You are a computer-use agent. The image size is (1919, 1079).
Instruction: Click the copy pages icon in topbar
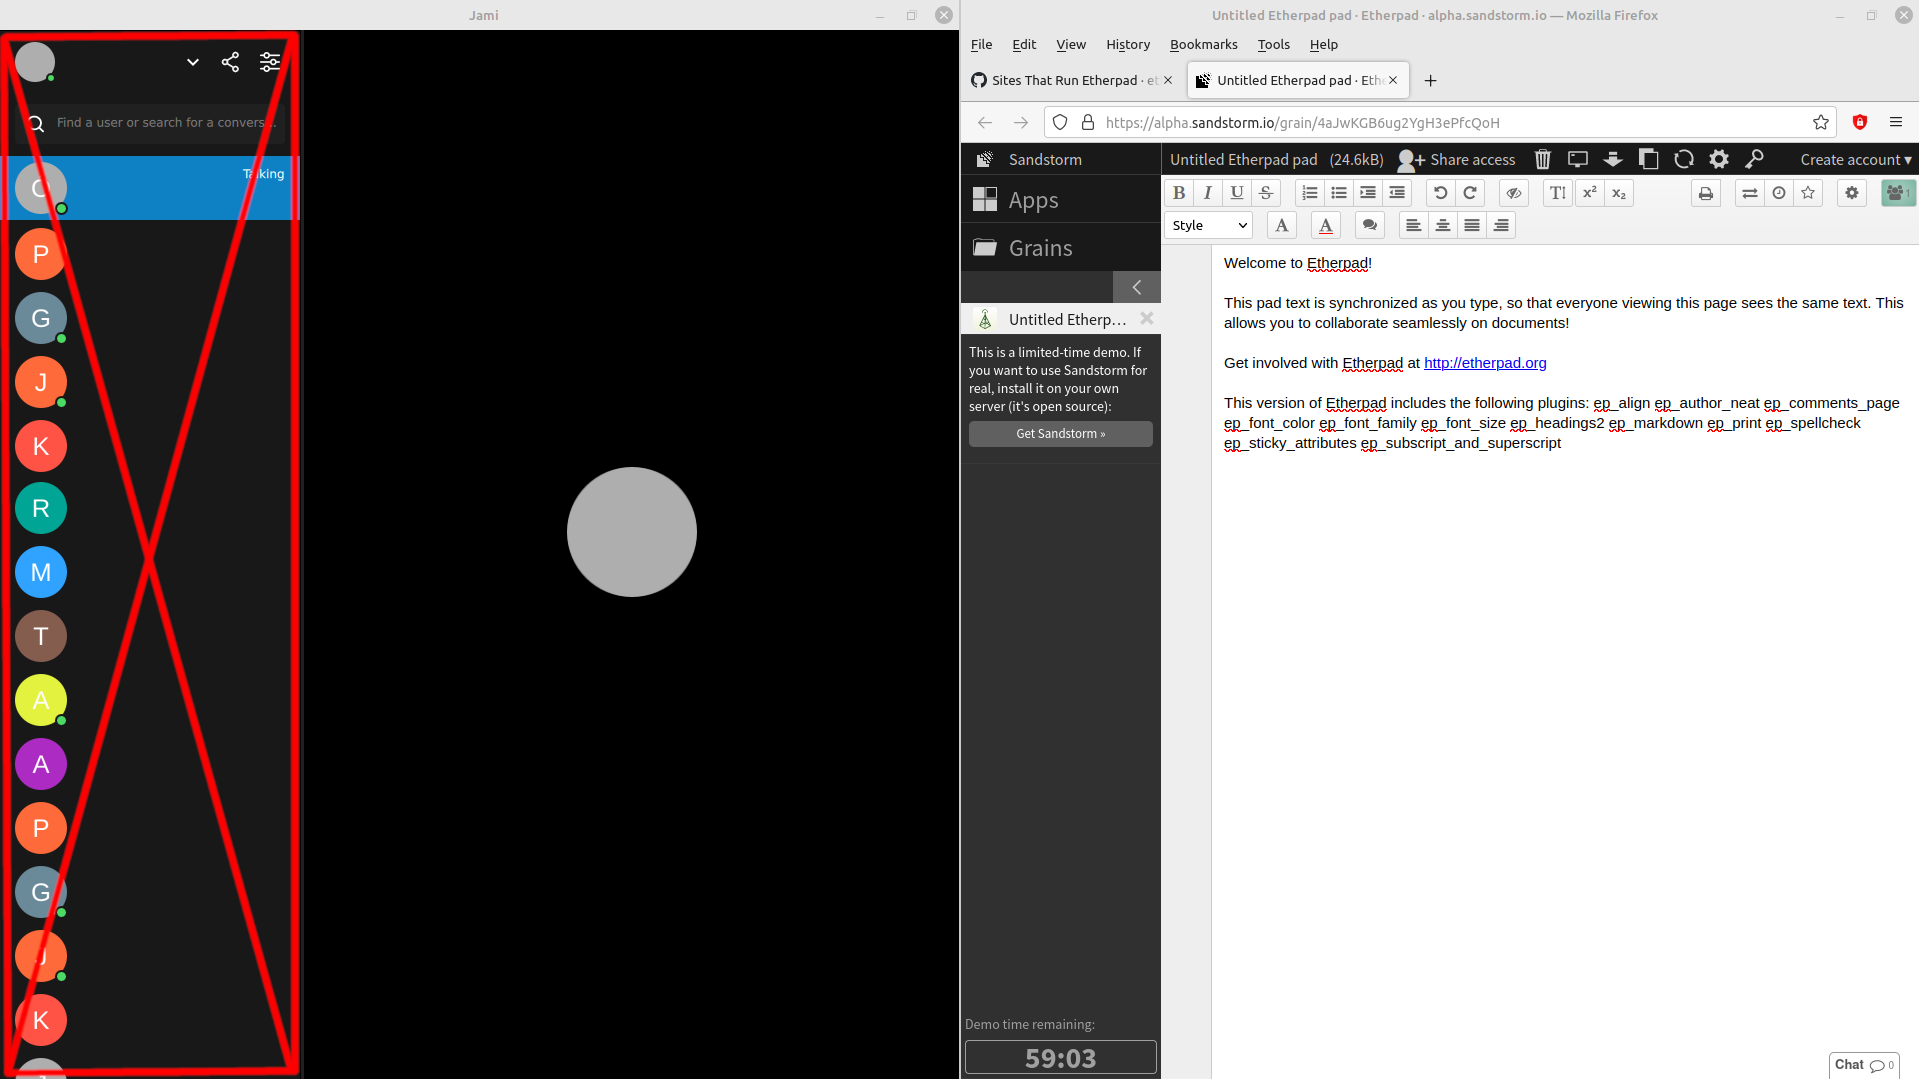coord(1648,159)
